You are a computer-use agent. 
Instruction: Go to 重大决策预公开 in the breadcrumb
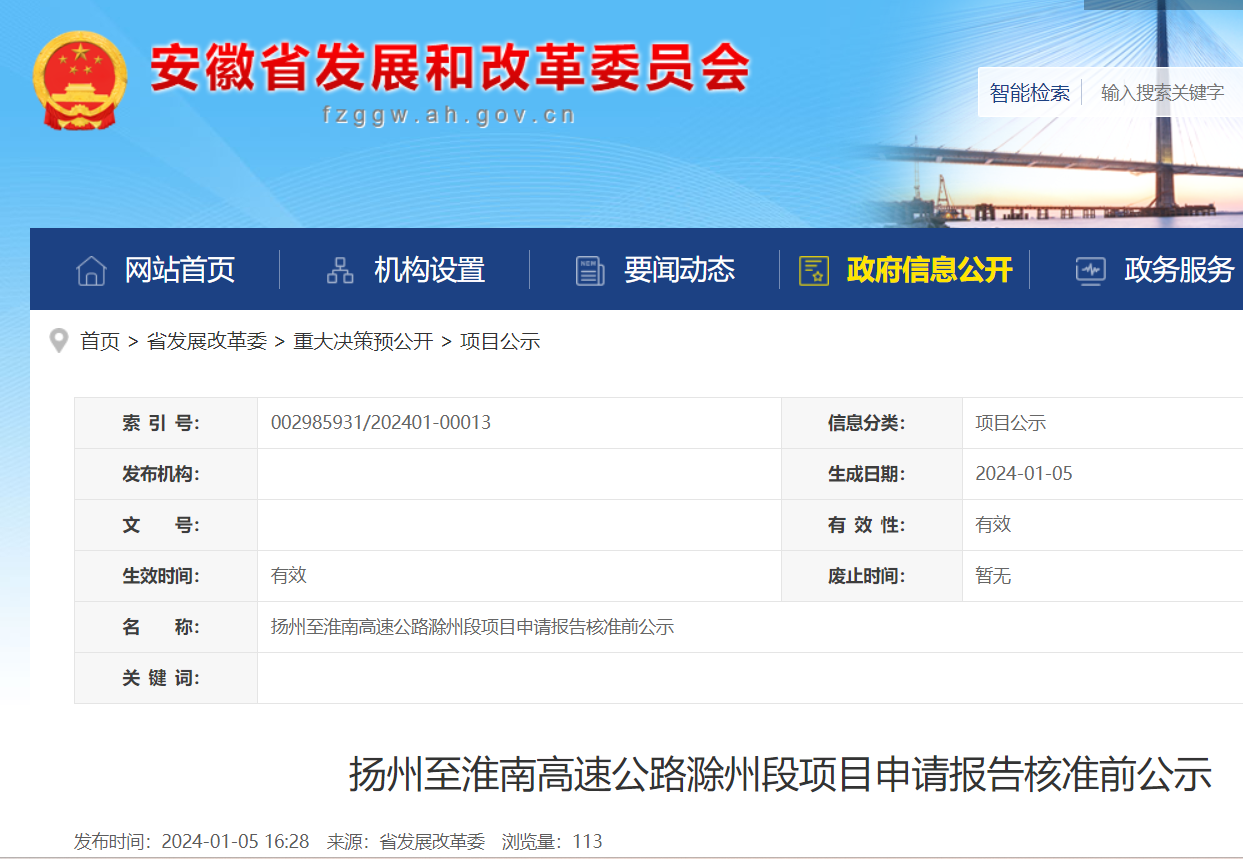(363, 341)
